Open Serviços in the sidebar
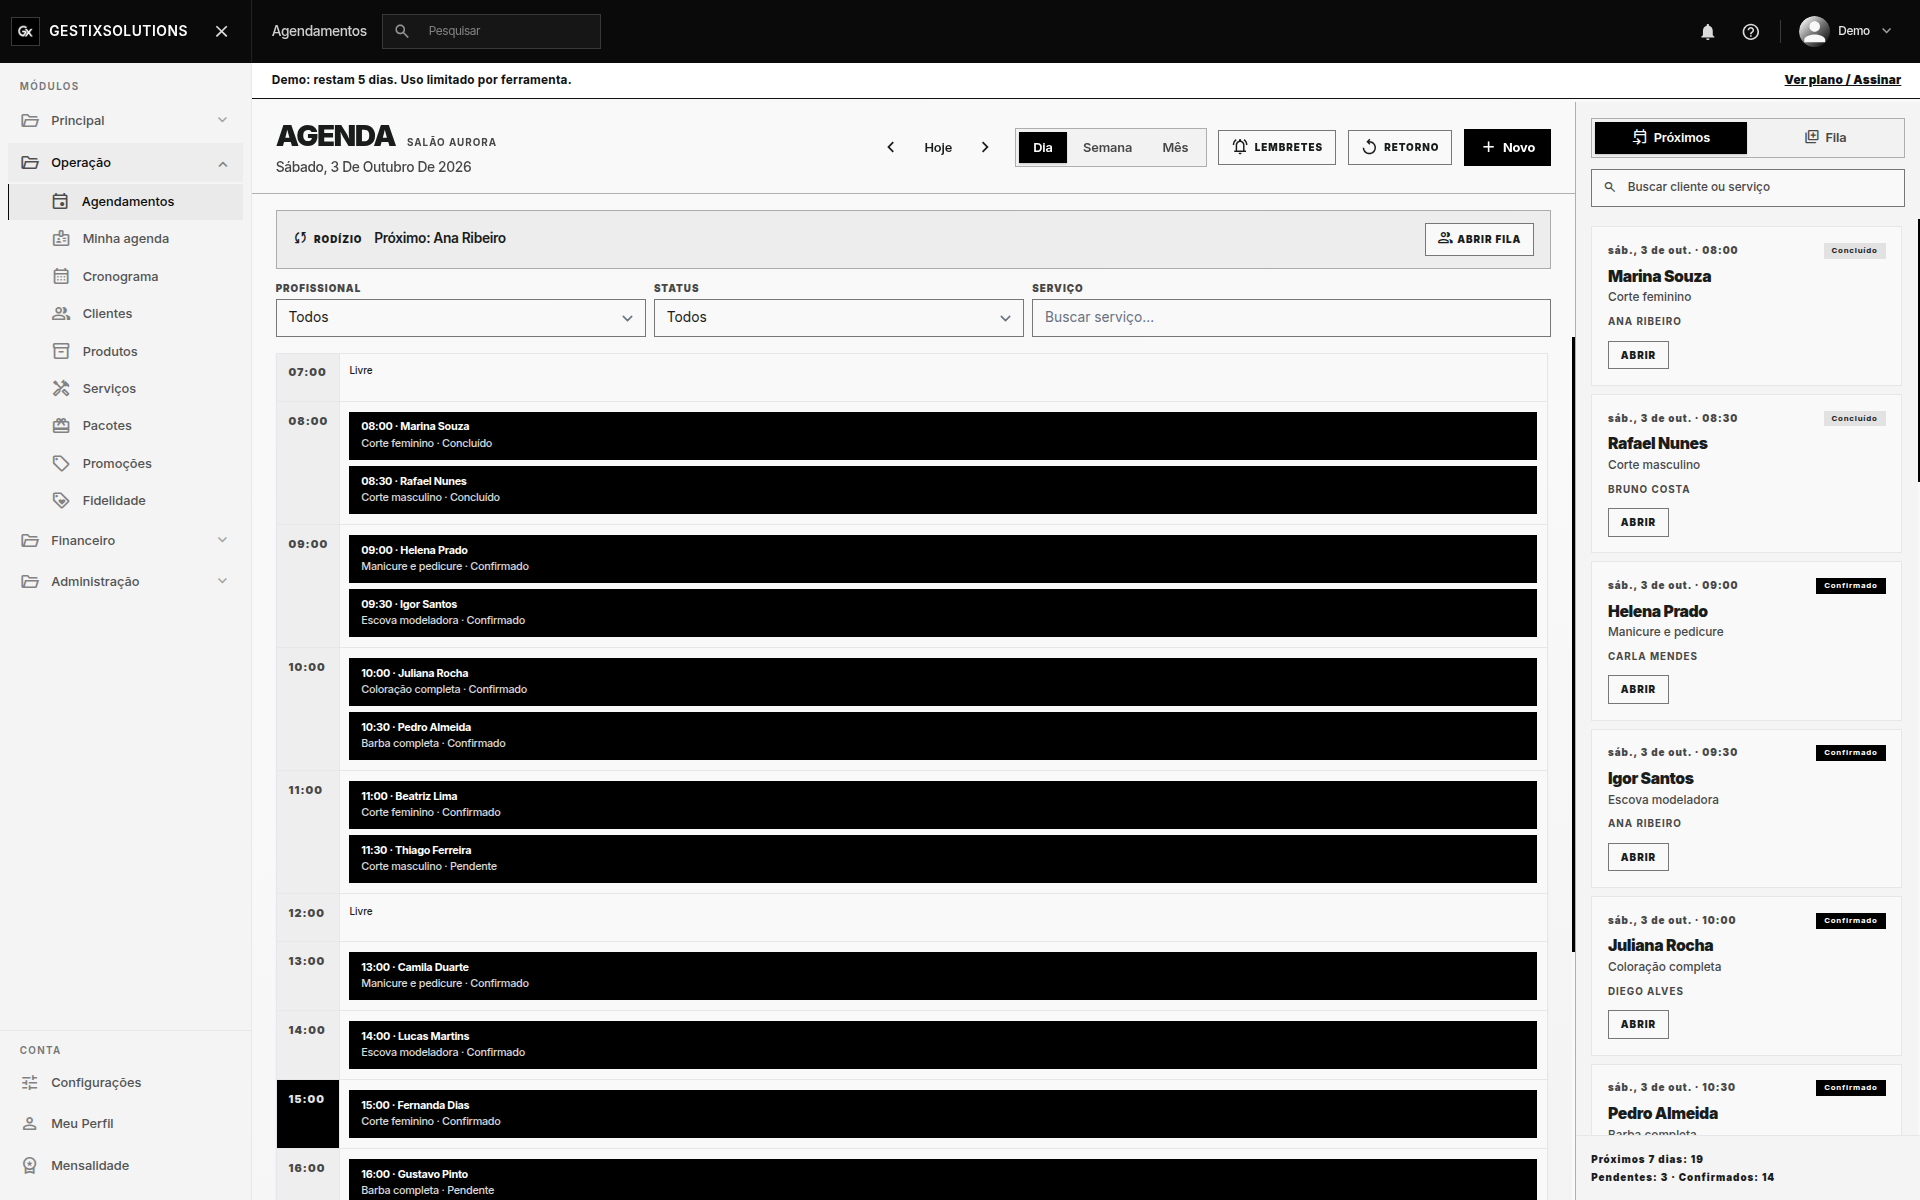1920x1200 pixels. (x=125, y=388)
